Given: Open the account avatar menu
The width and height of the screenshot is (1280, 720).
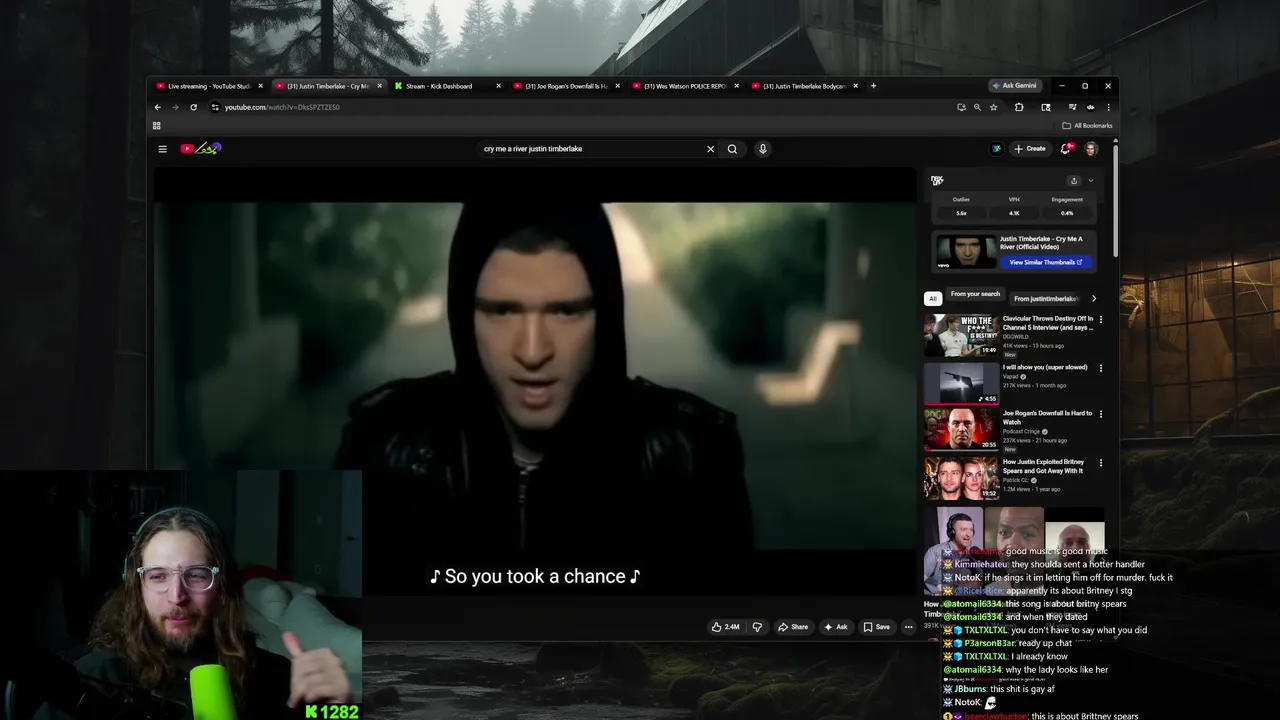Looking at the screenshot, I should pos(1091,149).
